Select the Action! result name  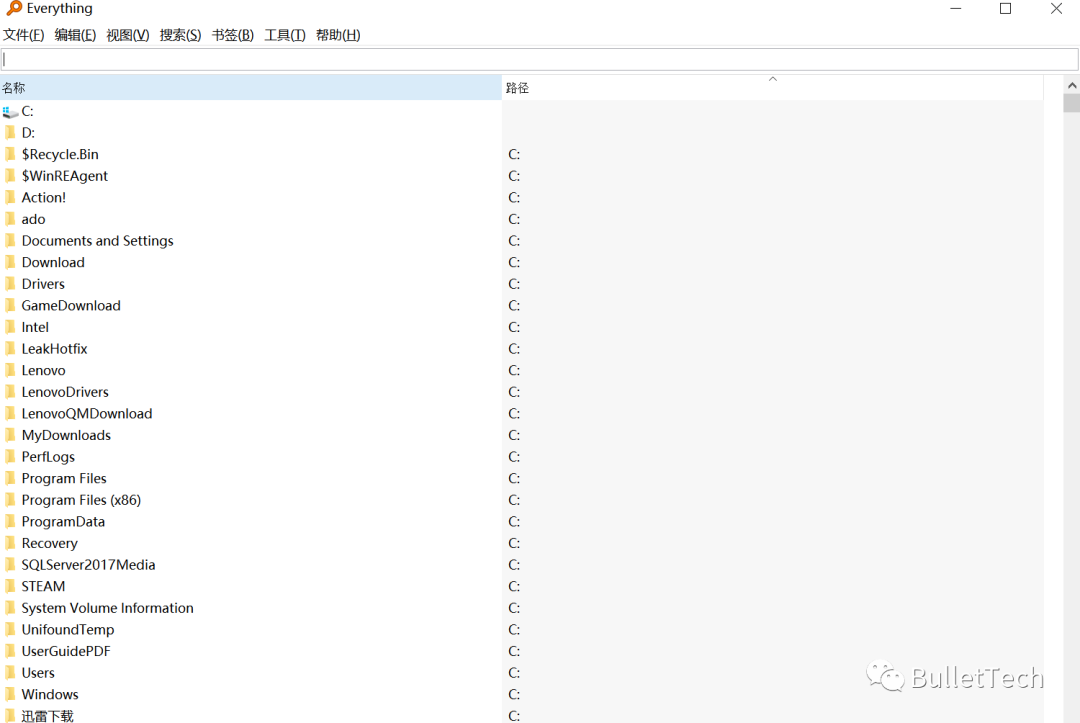coord(43,197)
